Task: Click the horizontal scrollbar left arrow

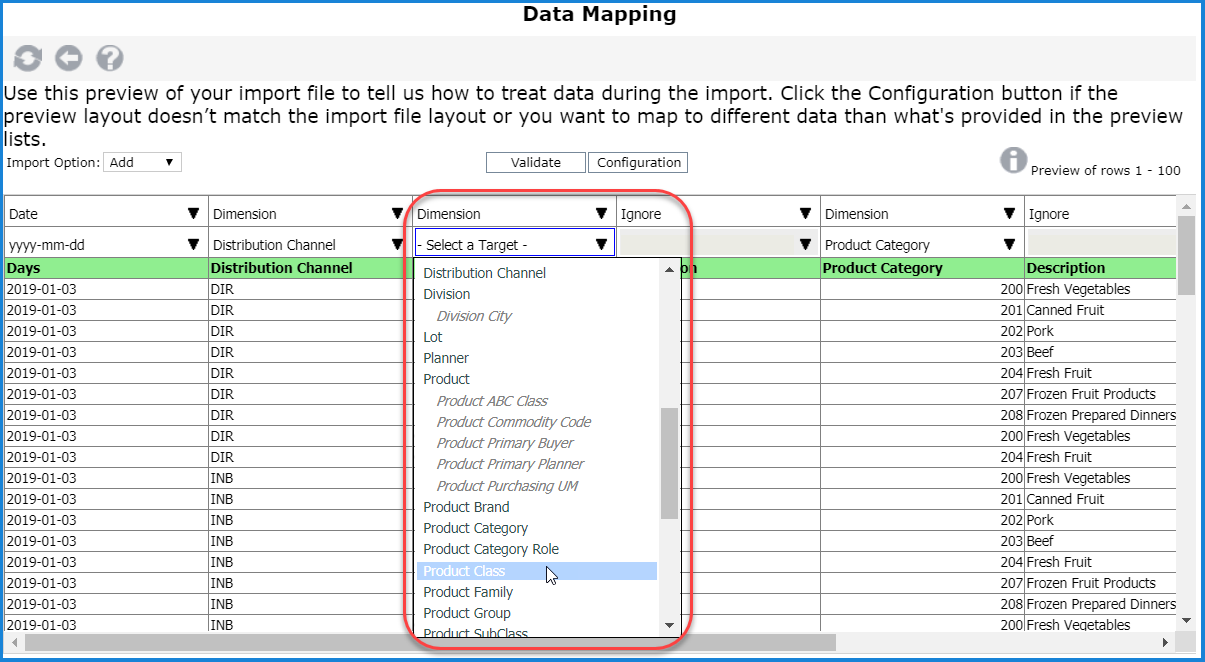Action: [14, 642]
